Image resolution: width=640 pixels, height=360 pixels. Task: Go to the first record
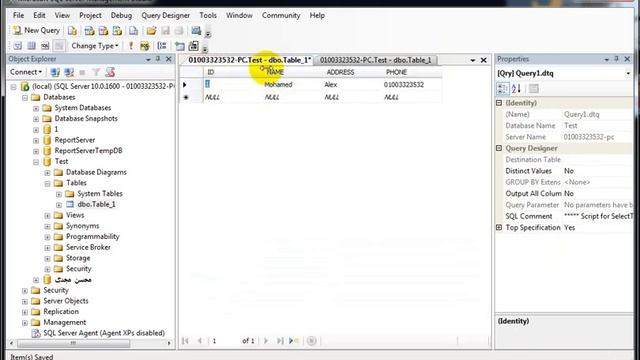(185, 341)
